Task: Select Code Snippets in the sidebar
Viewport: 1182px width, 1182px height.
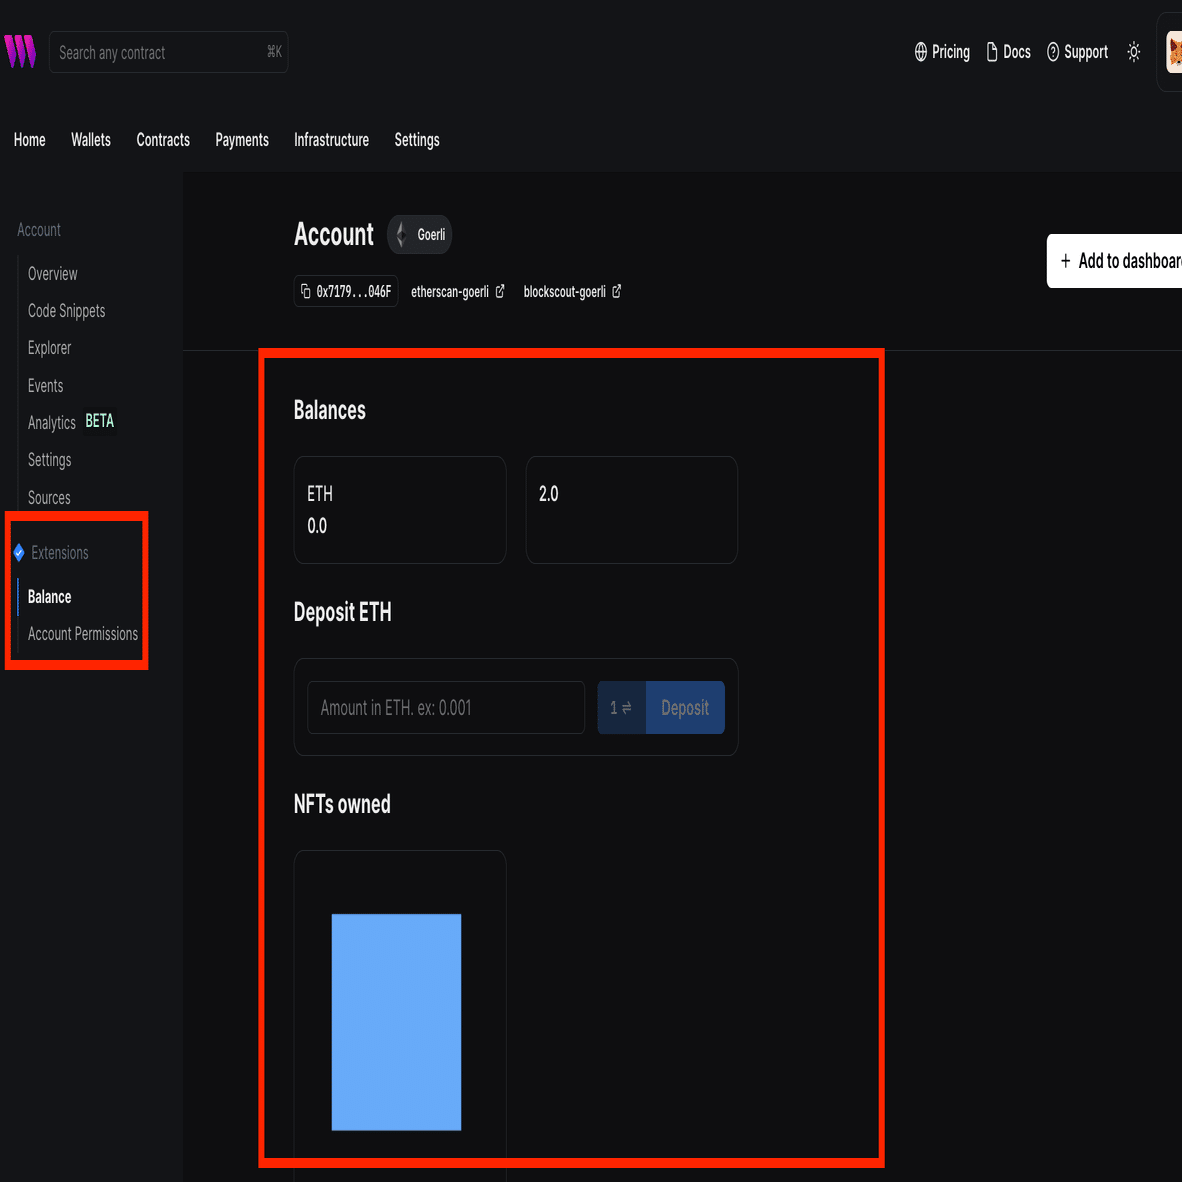Action: 66,311
